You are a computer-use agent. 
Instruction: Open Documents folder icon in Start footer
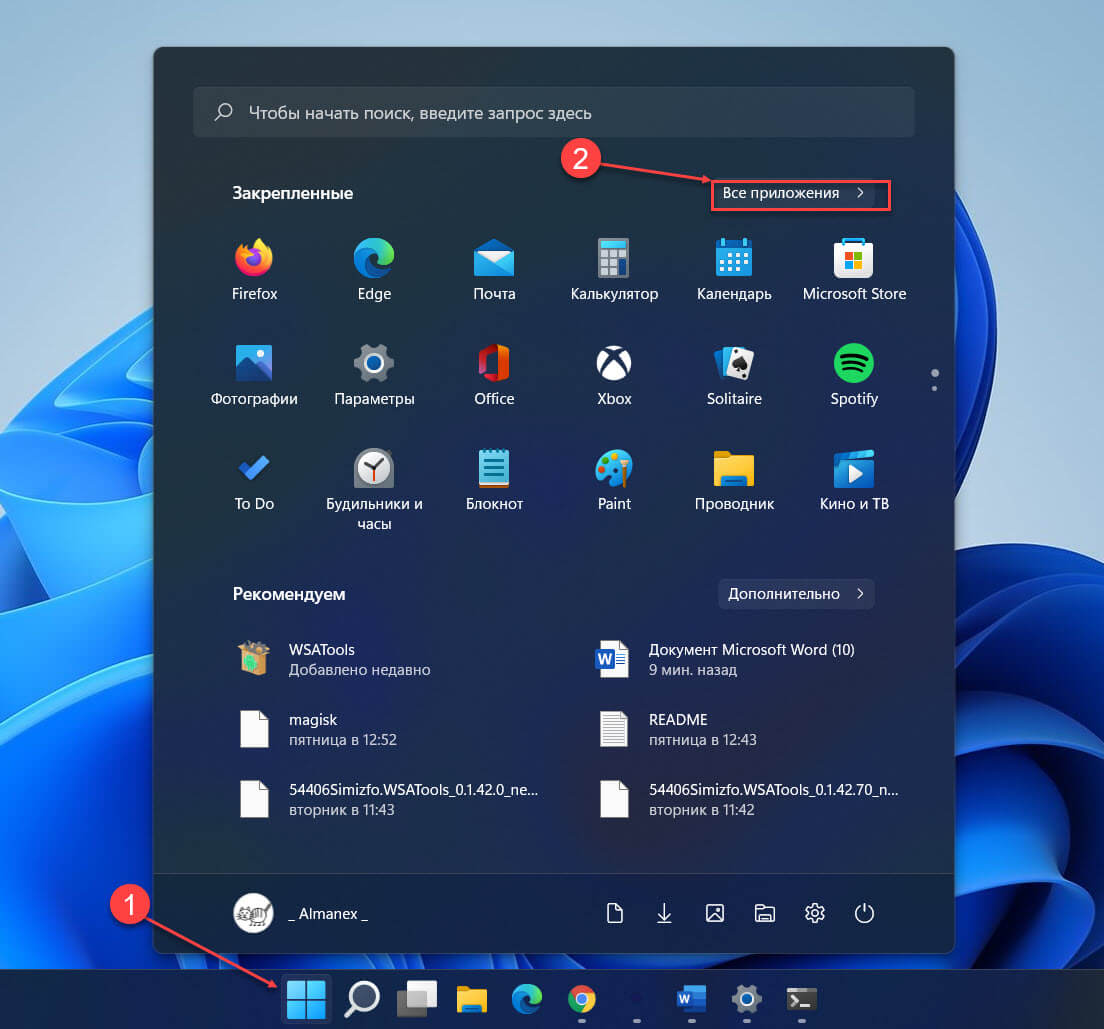coord(615,913)
